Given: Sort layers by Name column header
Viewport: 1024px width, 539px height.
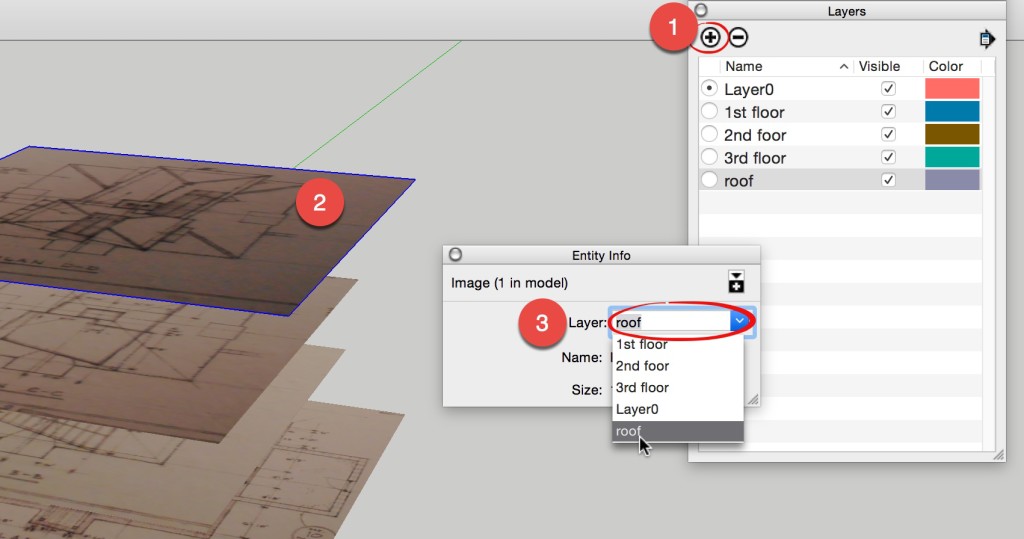Looking at the screenshot, I should (x=744, y=66).
